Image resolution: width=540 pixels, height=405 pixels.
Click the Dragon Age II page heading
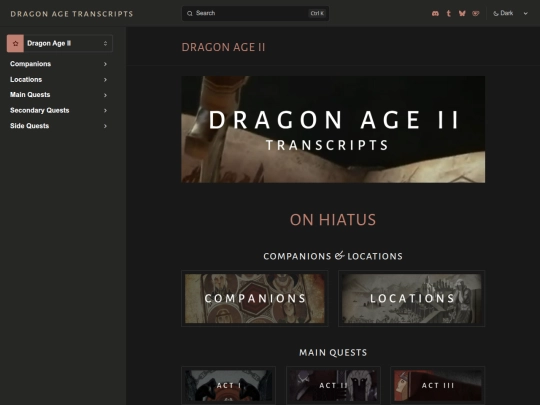tap(223, 47)
